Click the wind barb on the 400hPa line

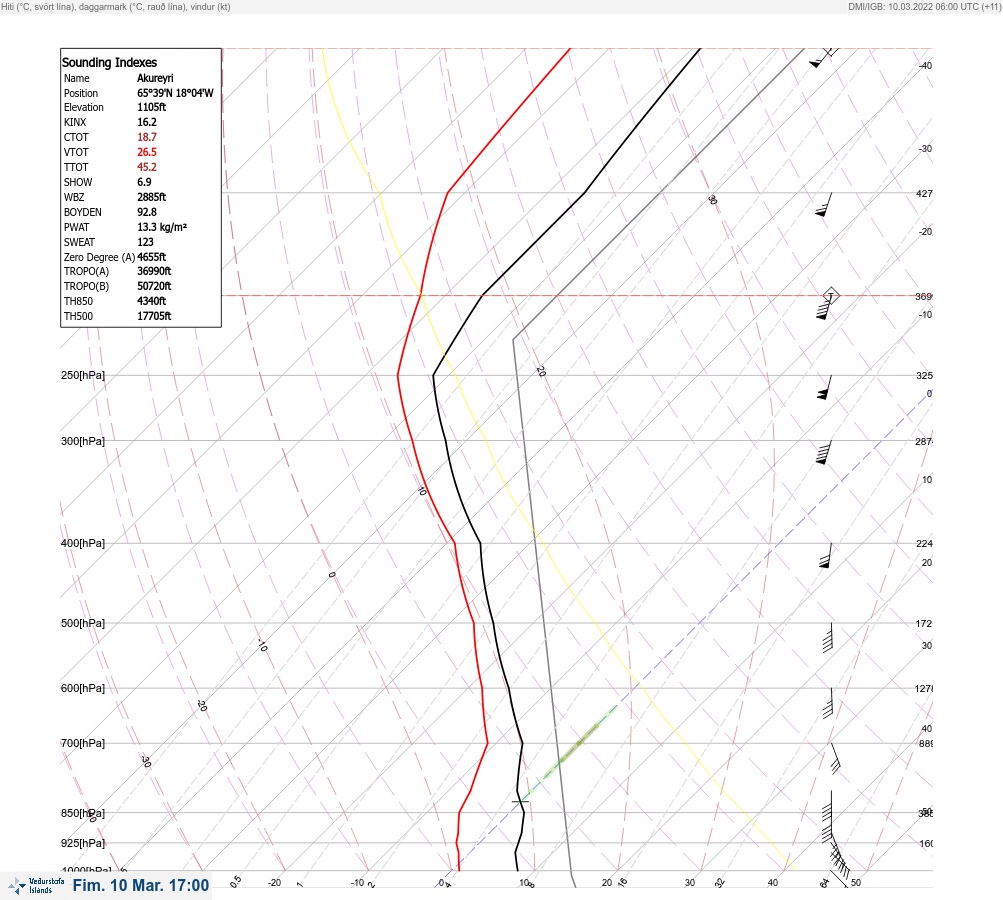tap(826, 555)
